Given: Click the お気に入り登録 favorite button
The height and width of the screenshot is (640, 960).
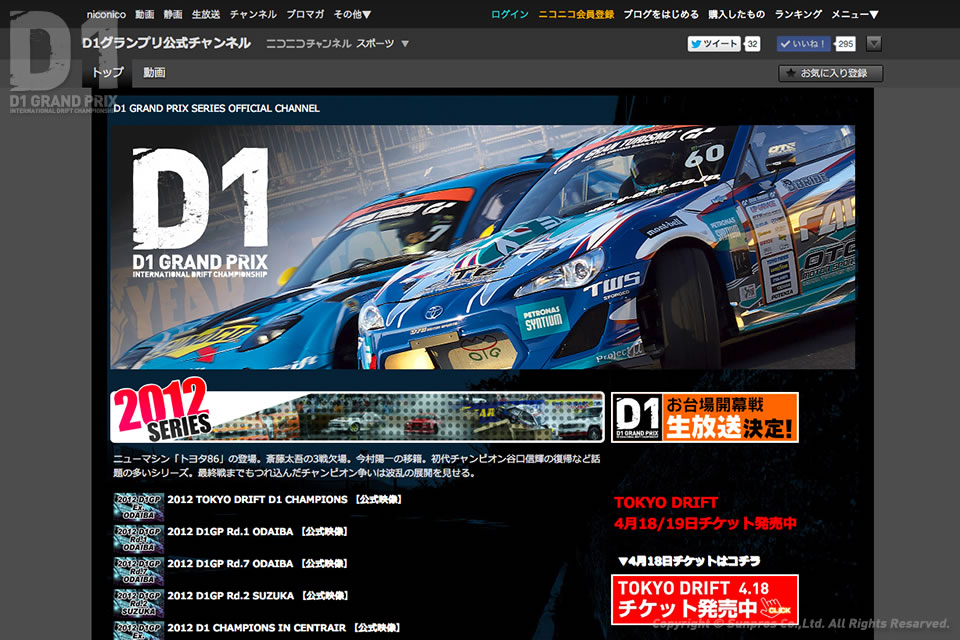Looking at the screenshot, I should (x=831, y=73).
